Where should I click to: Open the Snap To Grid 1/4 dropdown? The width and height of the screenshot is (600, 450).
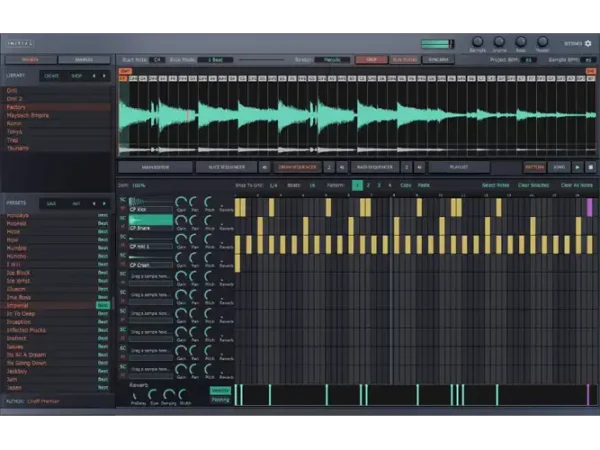(x=273, y=185)
